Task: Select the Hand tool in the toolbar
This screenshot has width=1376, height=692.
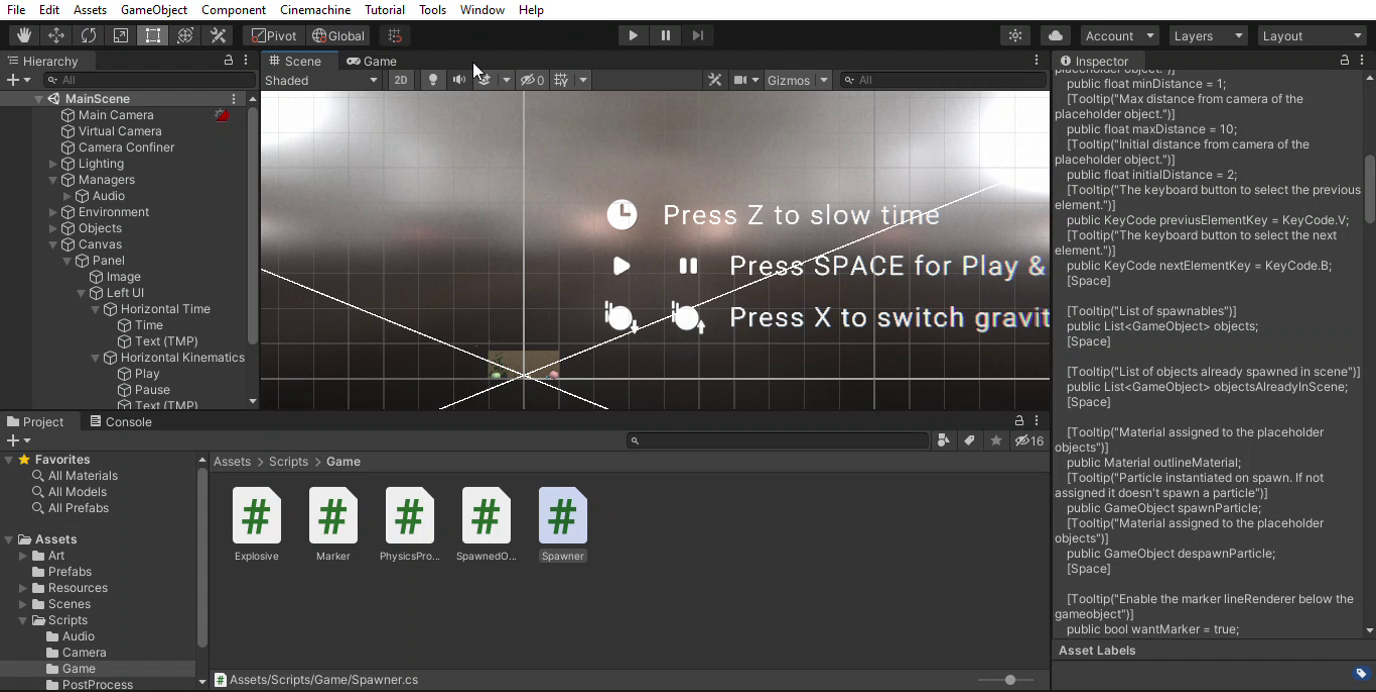Action: [x=24, y=36]
